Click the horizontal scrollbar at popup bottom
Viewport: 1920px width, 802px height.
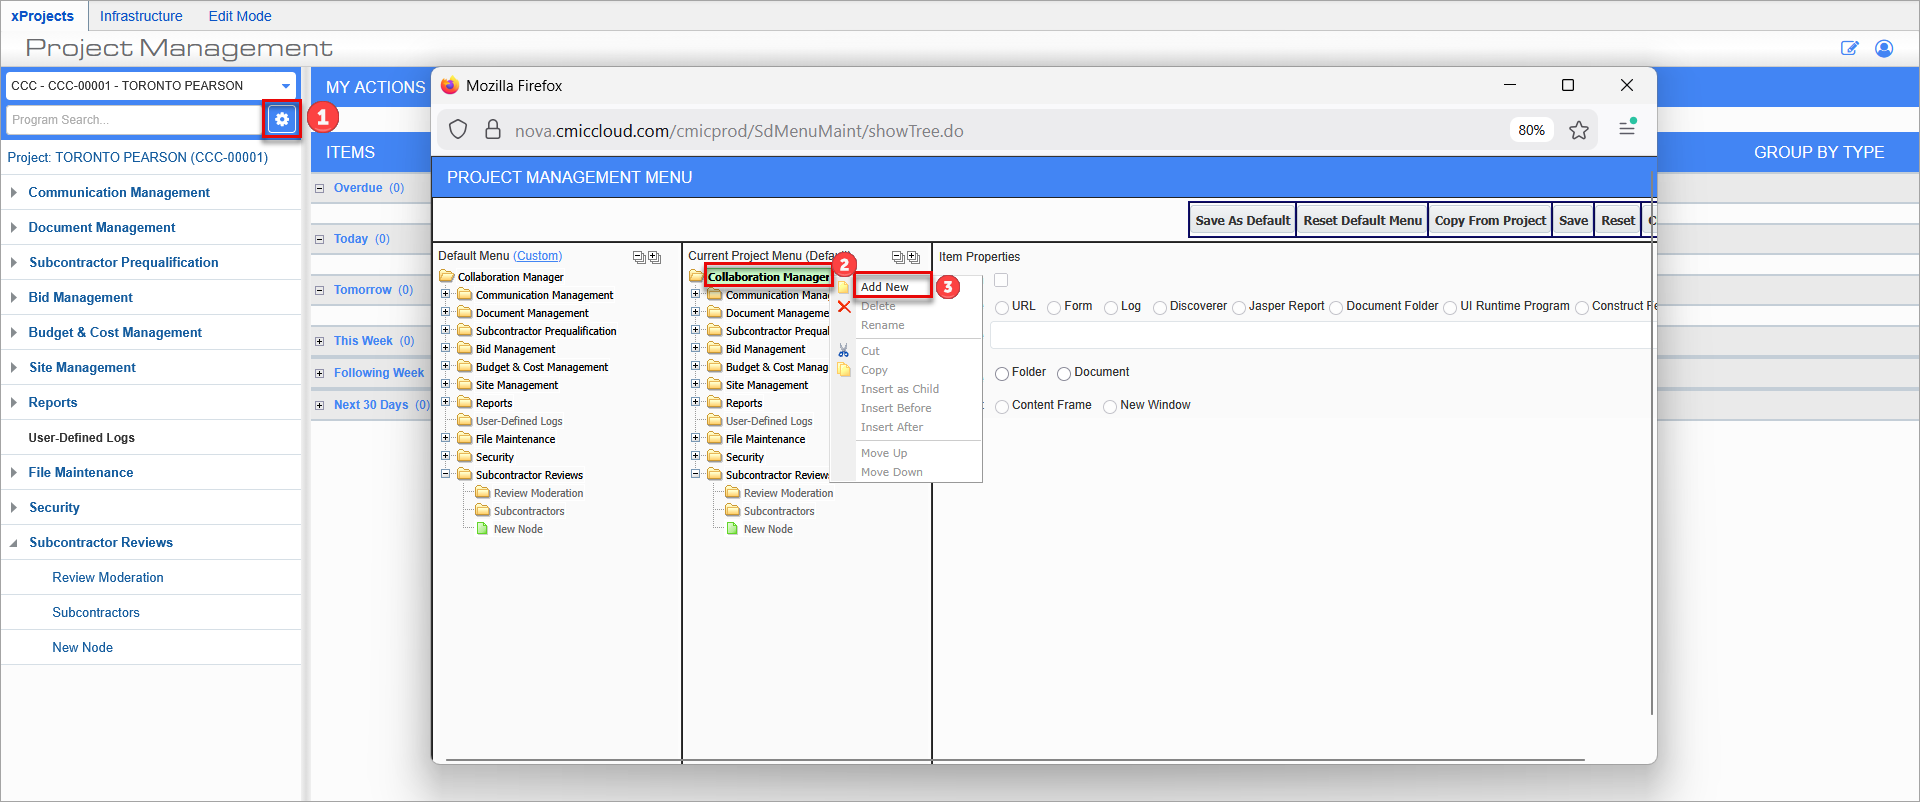coord(1015,760)
